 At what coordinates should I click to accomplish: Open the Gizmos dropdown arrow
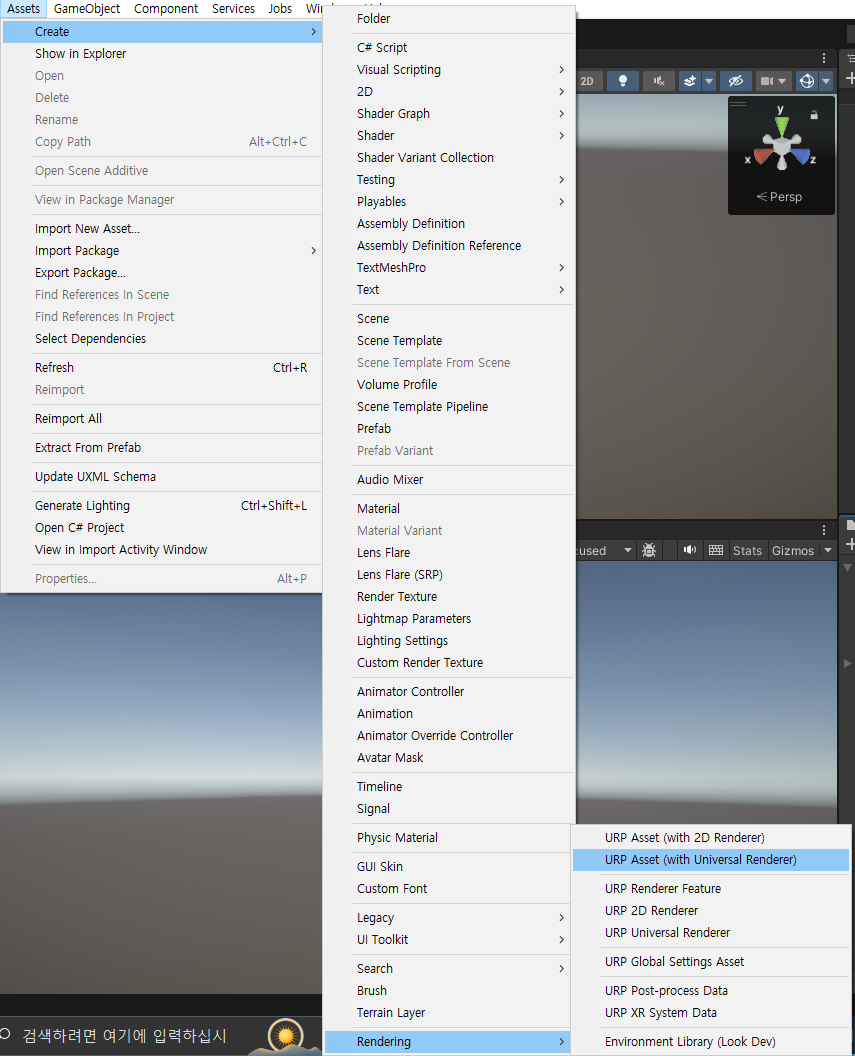coord(828,550)
